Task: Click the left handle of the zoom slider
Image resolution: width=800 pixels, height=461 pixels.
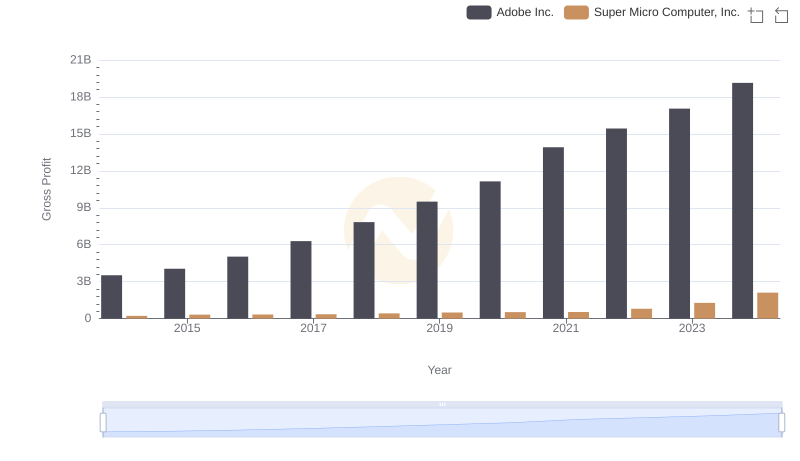Action: click(103, 423)
